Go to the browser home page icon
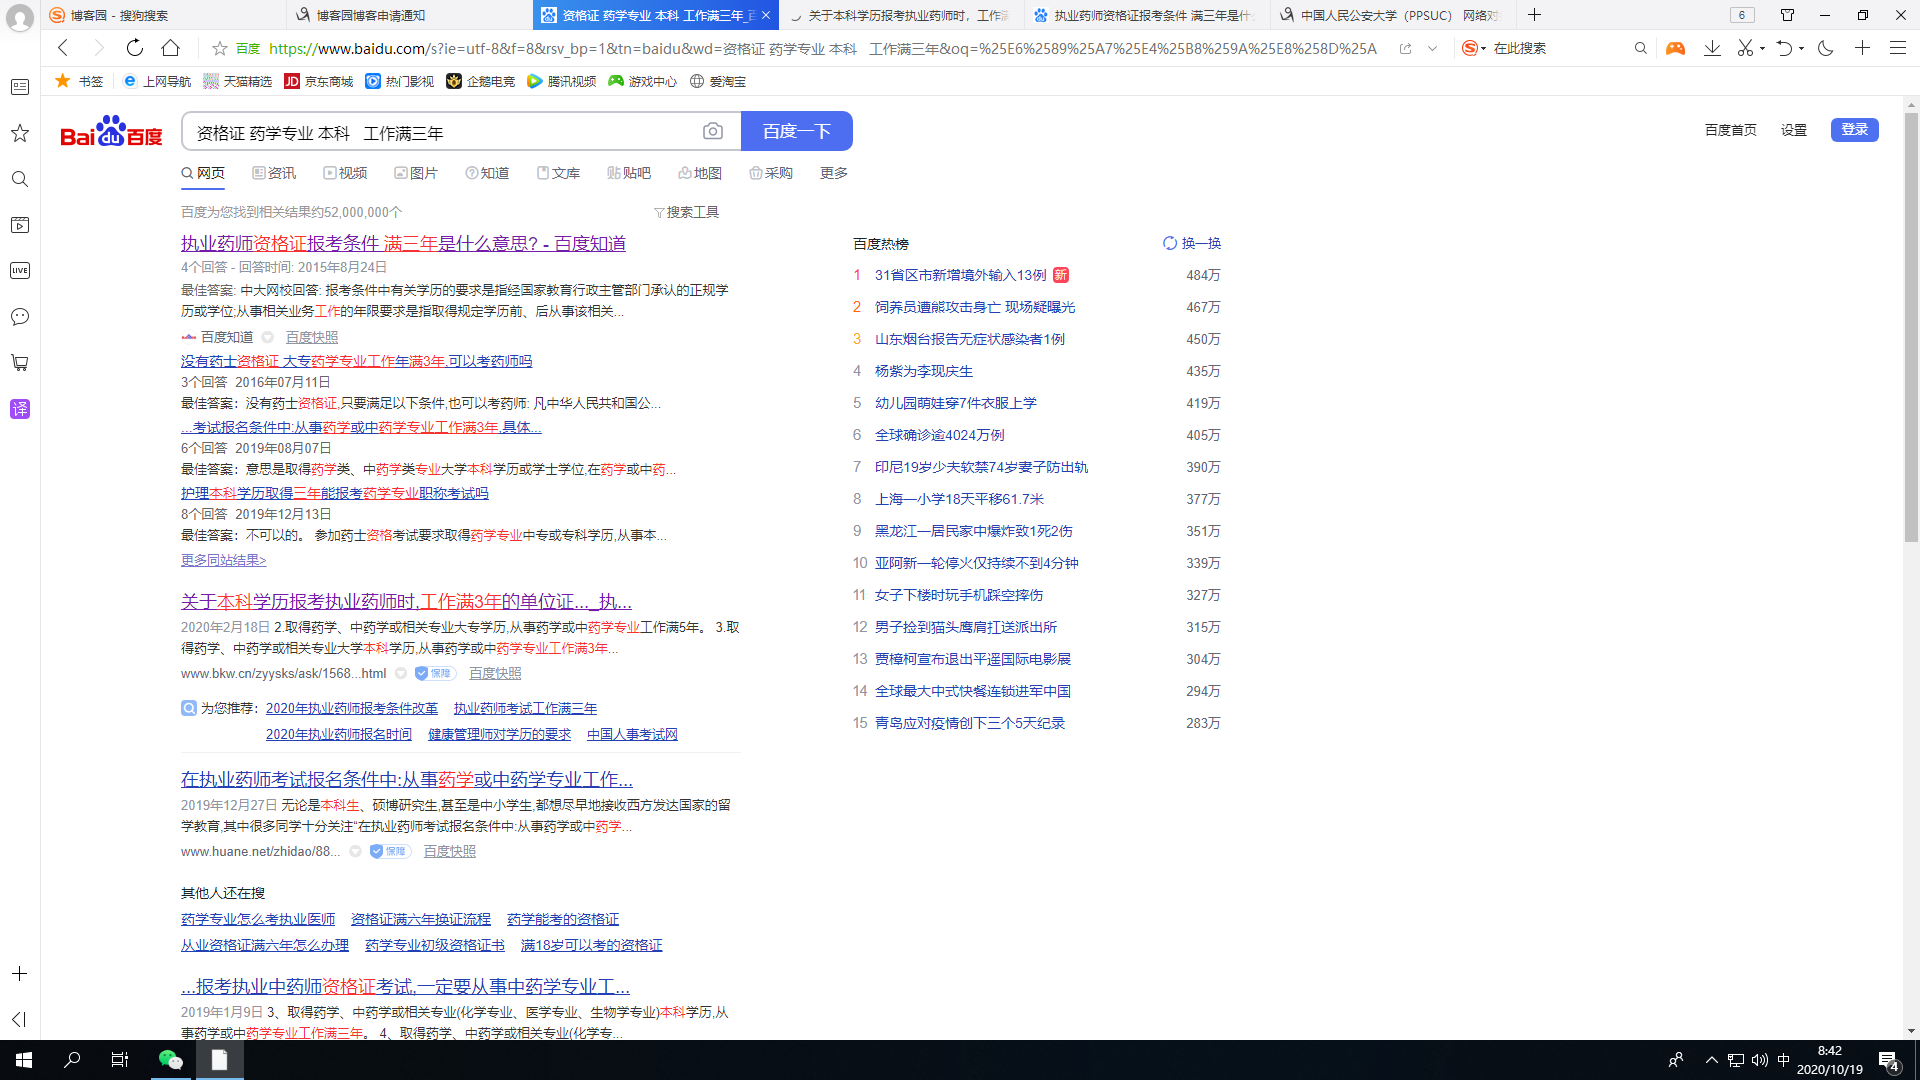The image size is (1920, 1080). pyautogui.click(x=171, y=48)
